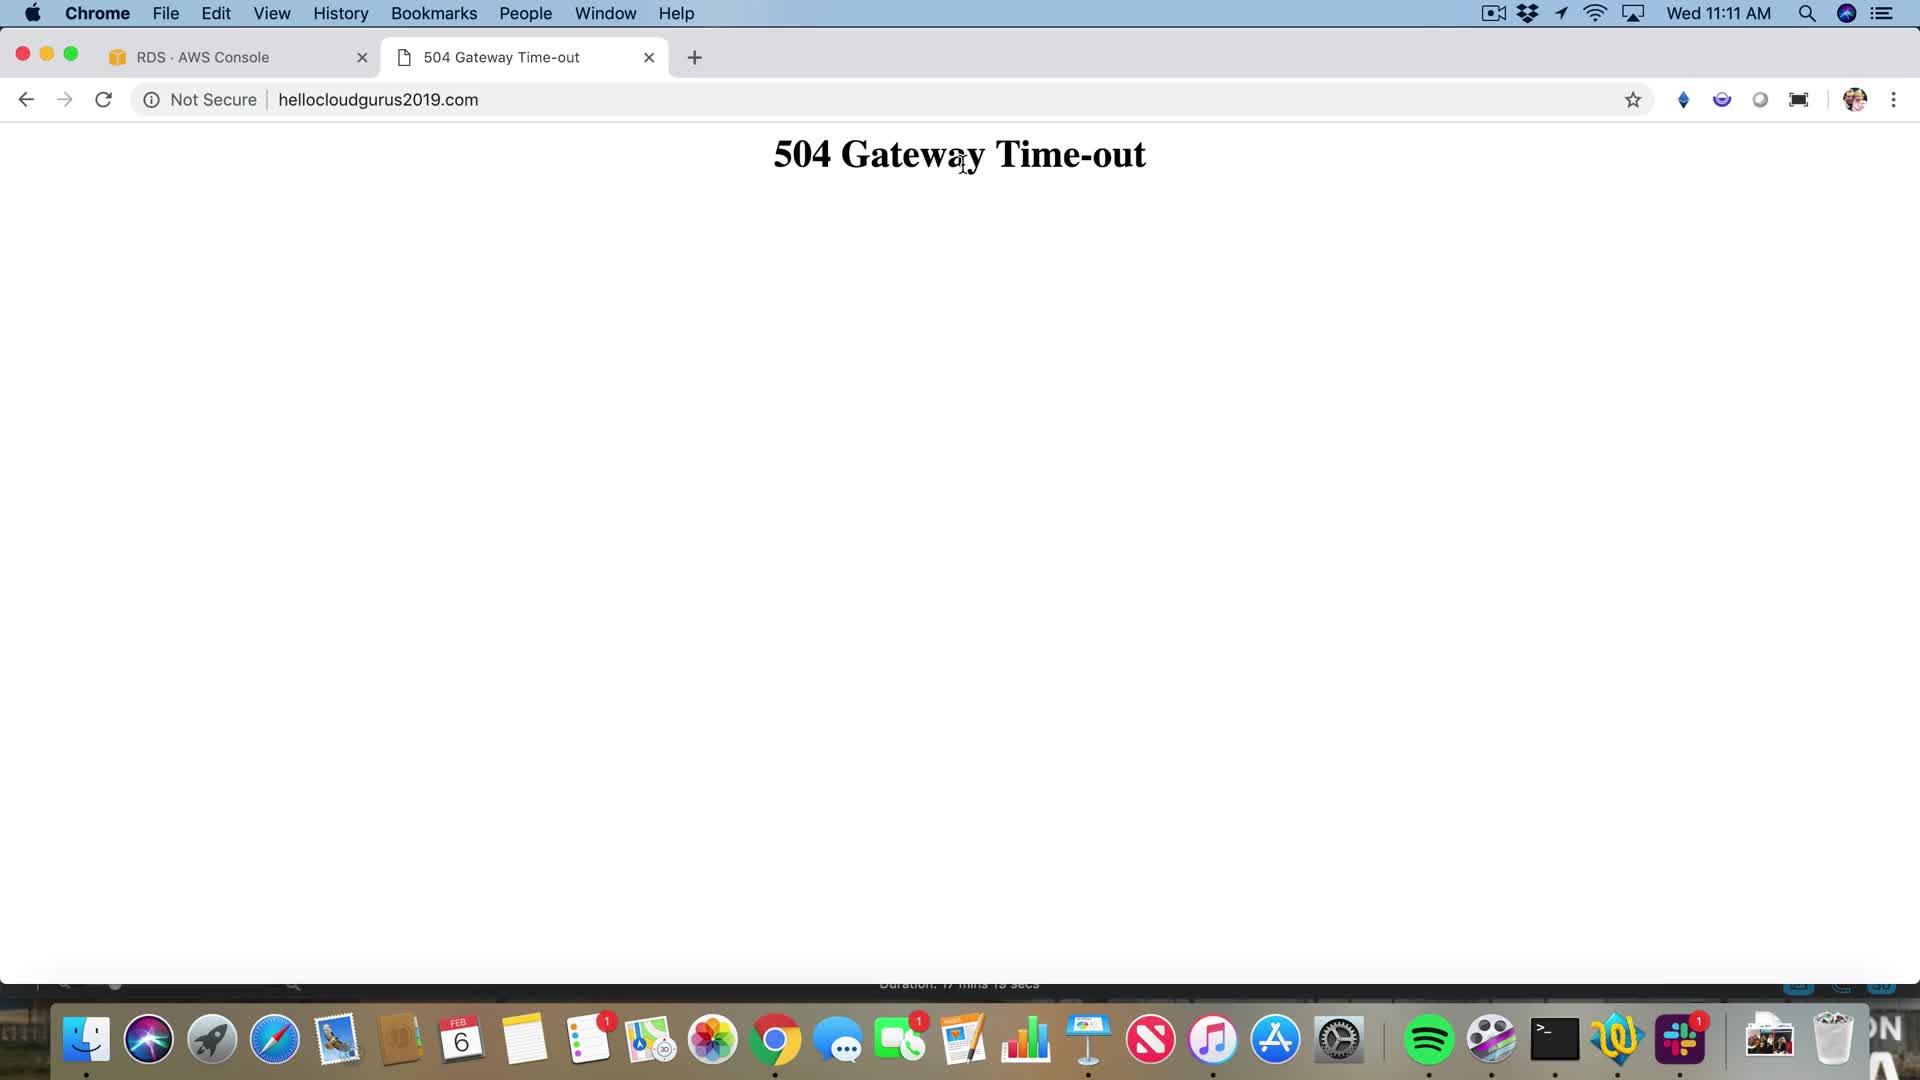Launch Terminal from the Dock

pos(1554,1039)
